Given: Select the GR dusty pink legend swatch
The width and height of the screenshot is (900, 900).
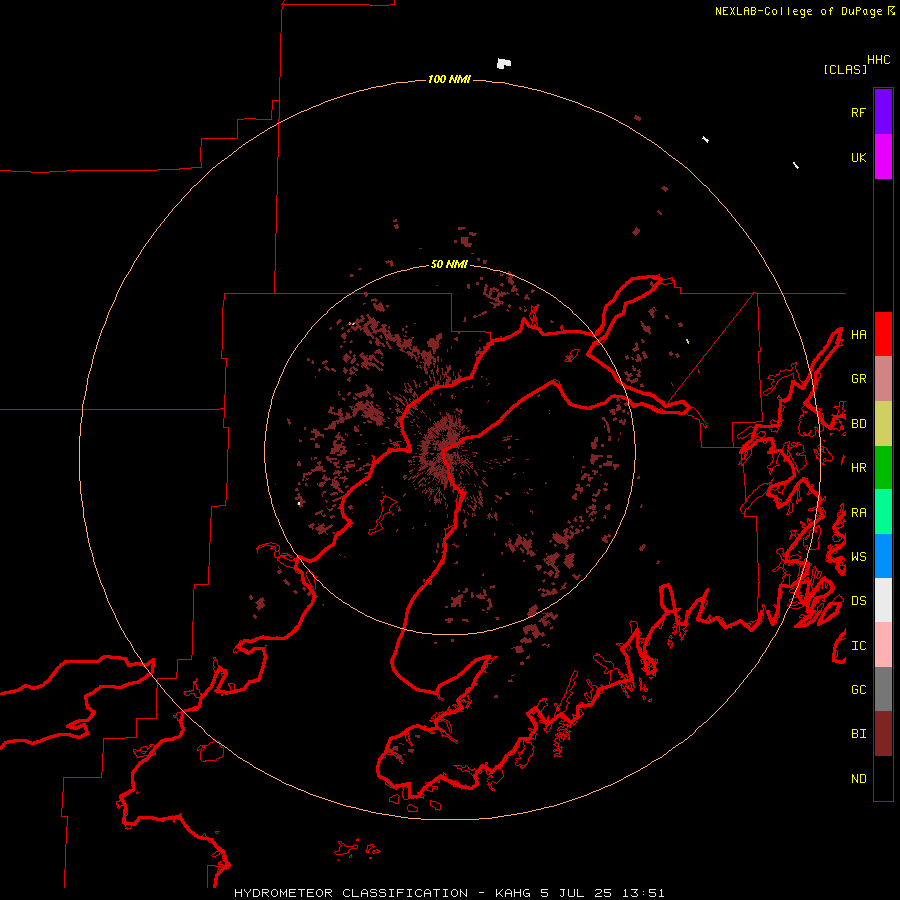Looking at the screenshot, I should (883, 379).
